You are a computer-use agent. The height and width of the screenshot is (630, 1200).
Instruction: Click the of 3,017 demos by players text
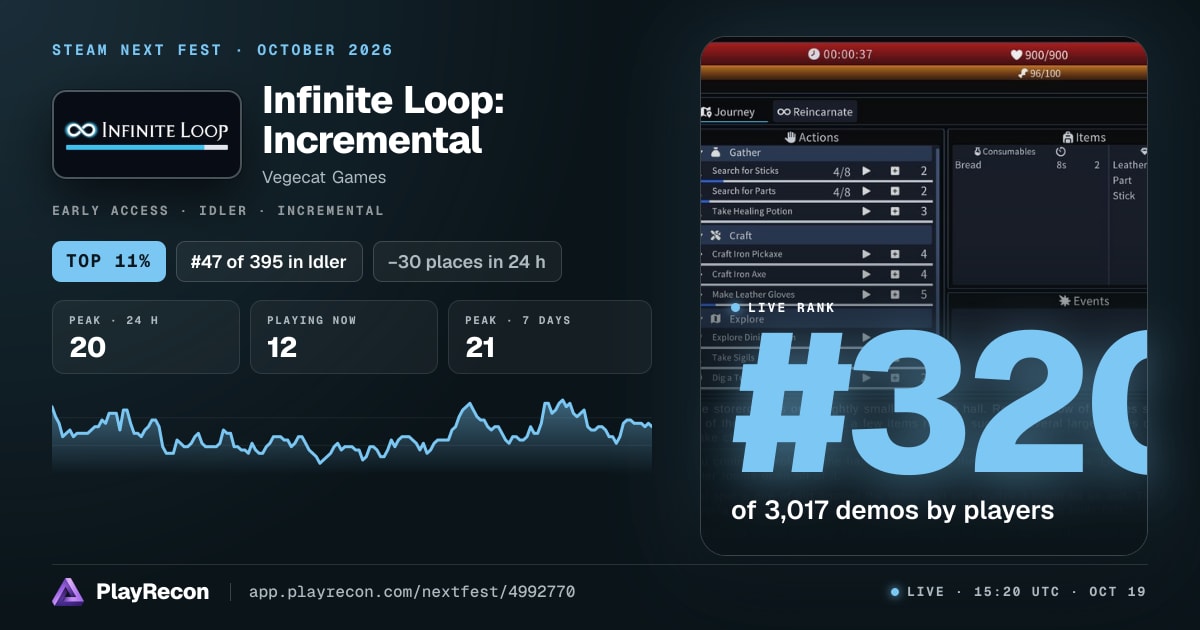[893, 510]
